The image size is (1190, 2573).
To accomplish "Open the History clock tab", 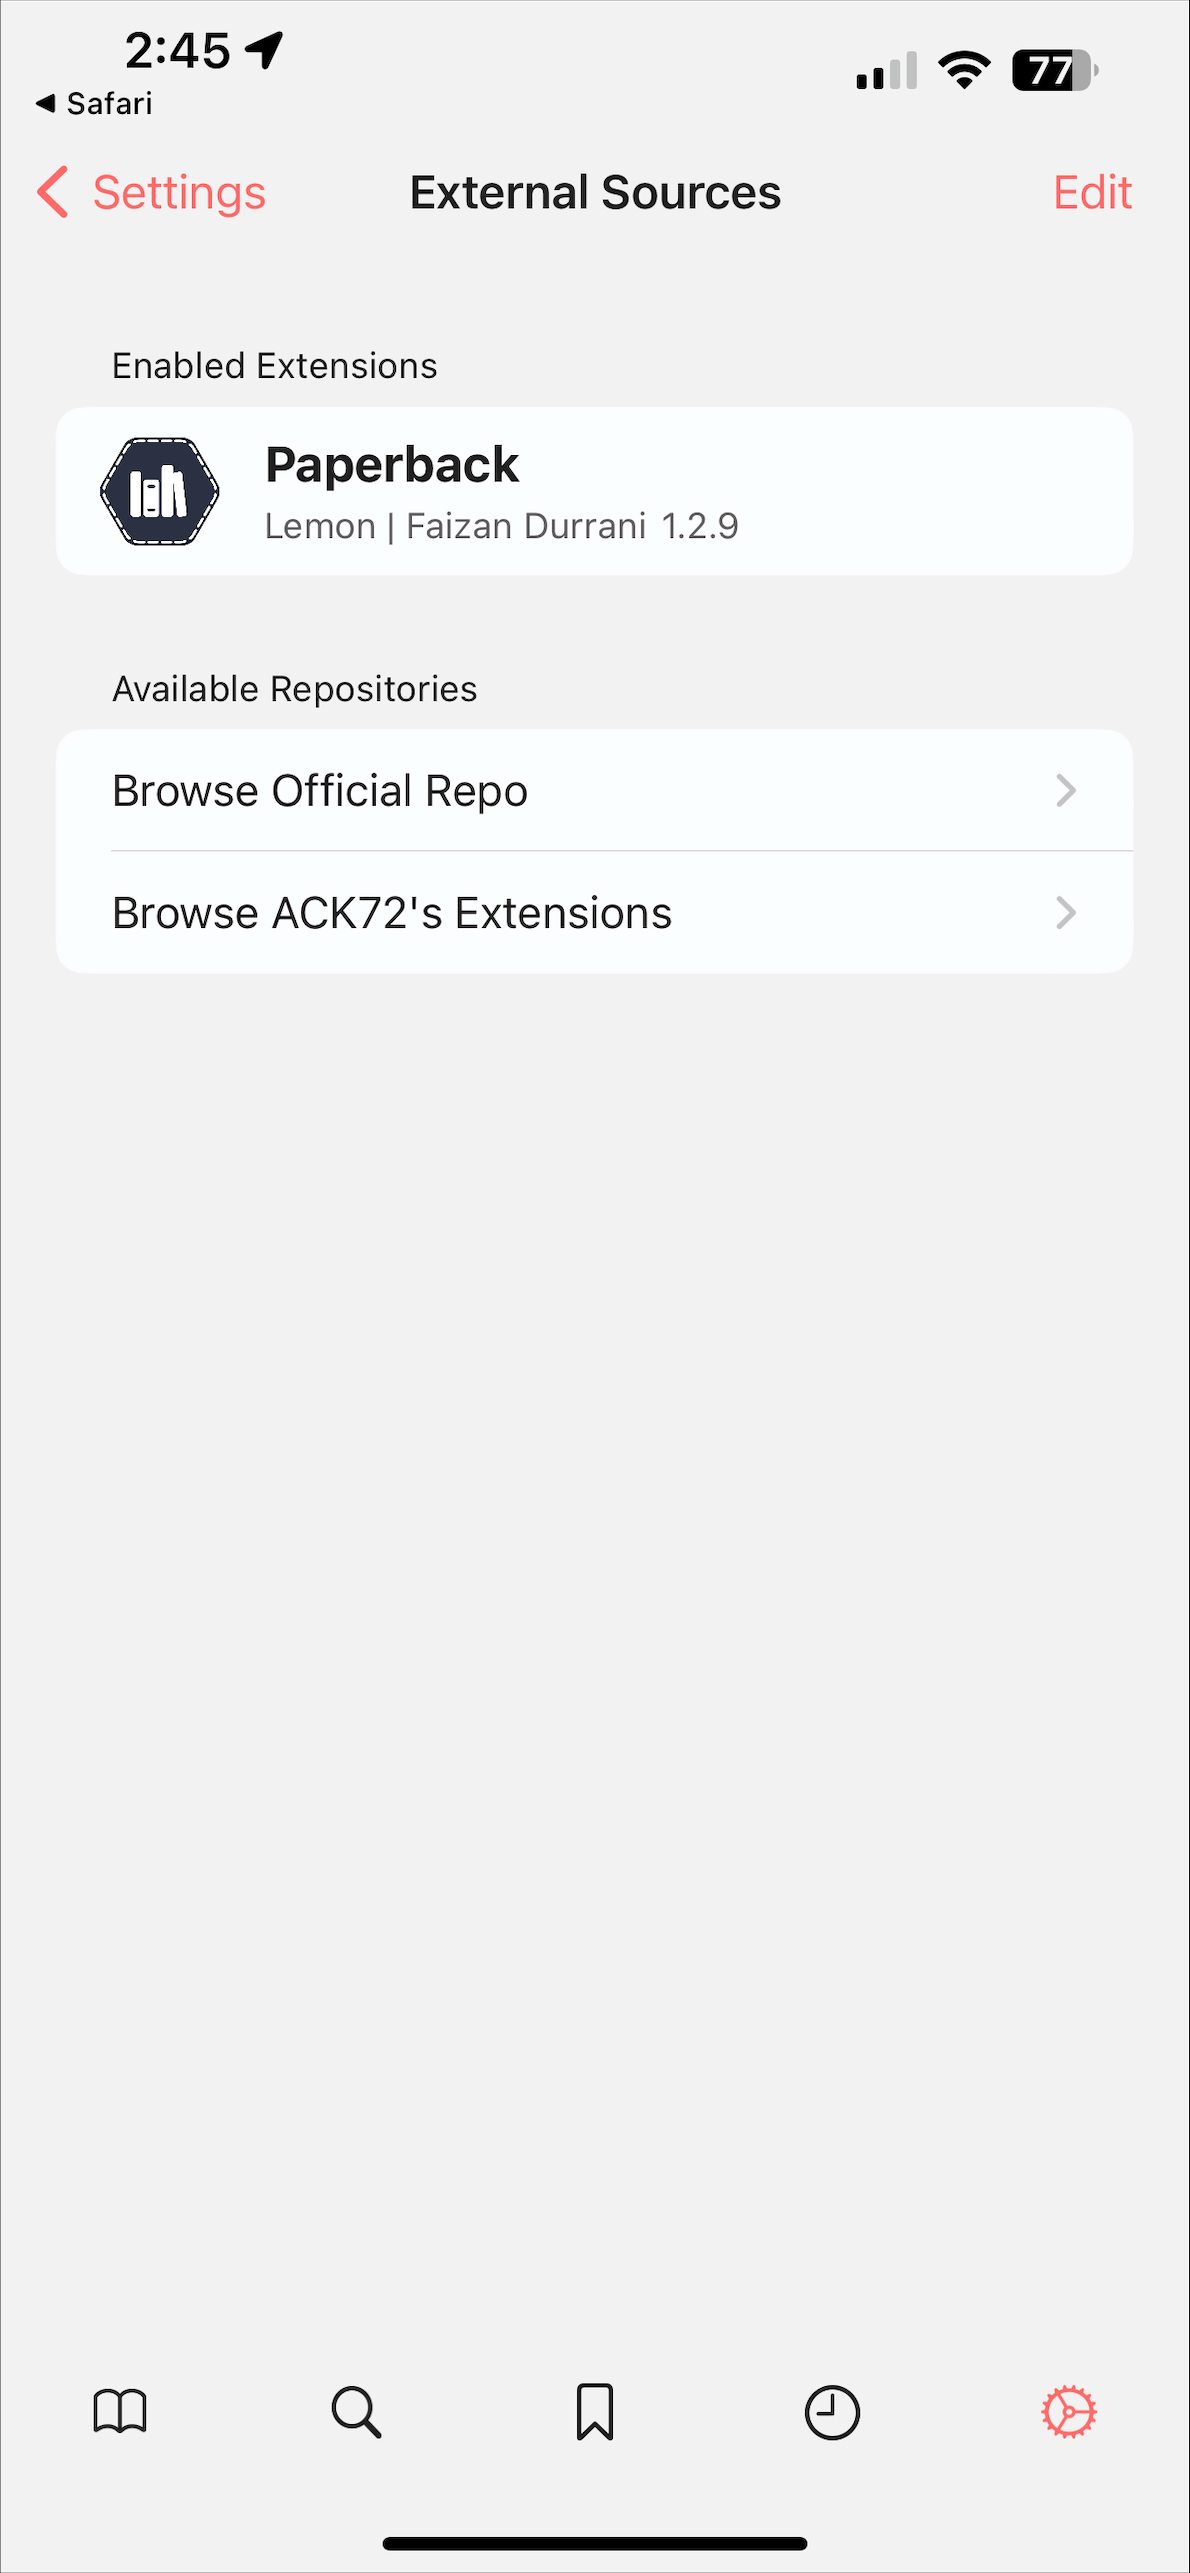I will tap(832, 2412).
